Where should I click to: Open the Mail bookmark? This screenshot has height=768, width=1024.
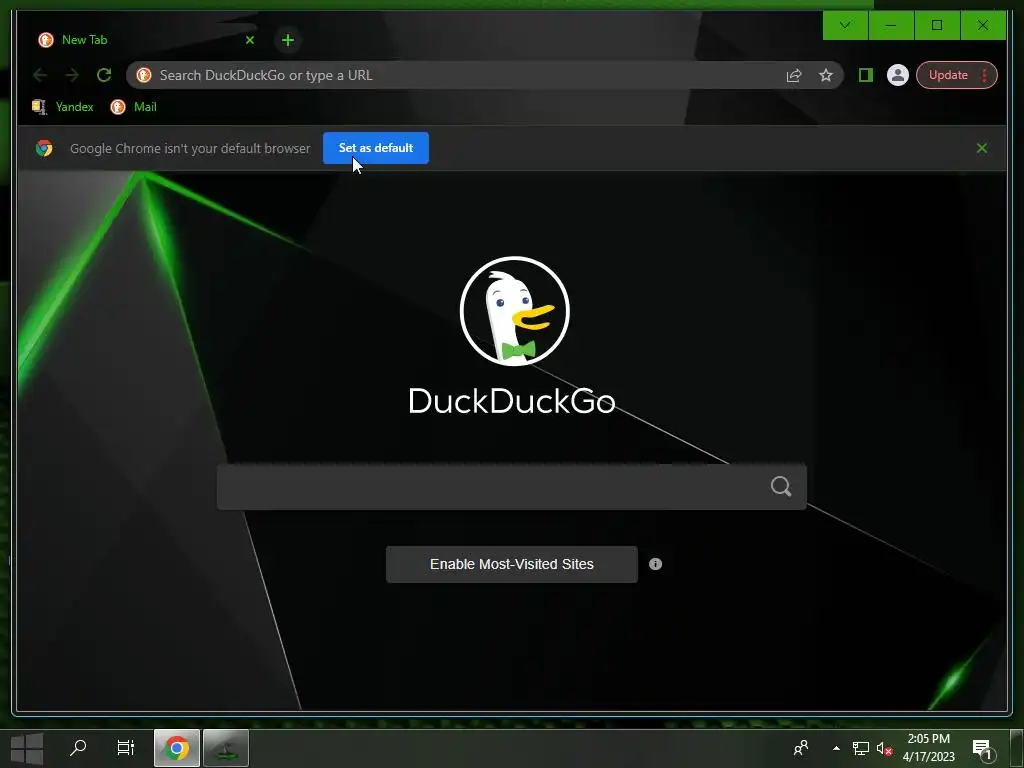pos(134,106)
